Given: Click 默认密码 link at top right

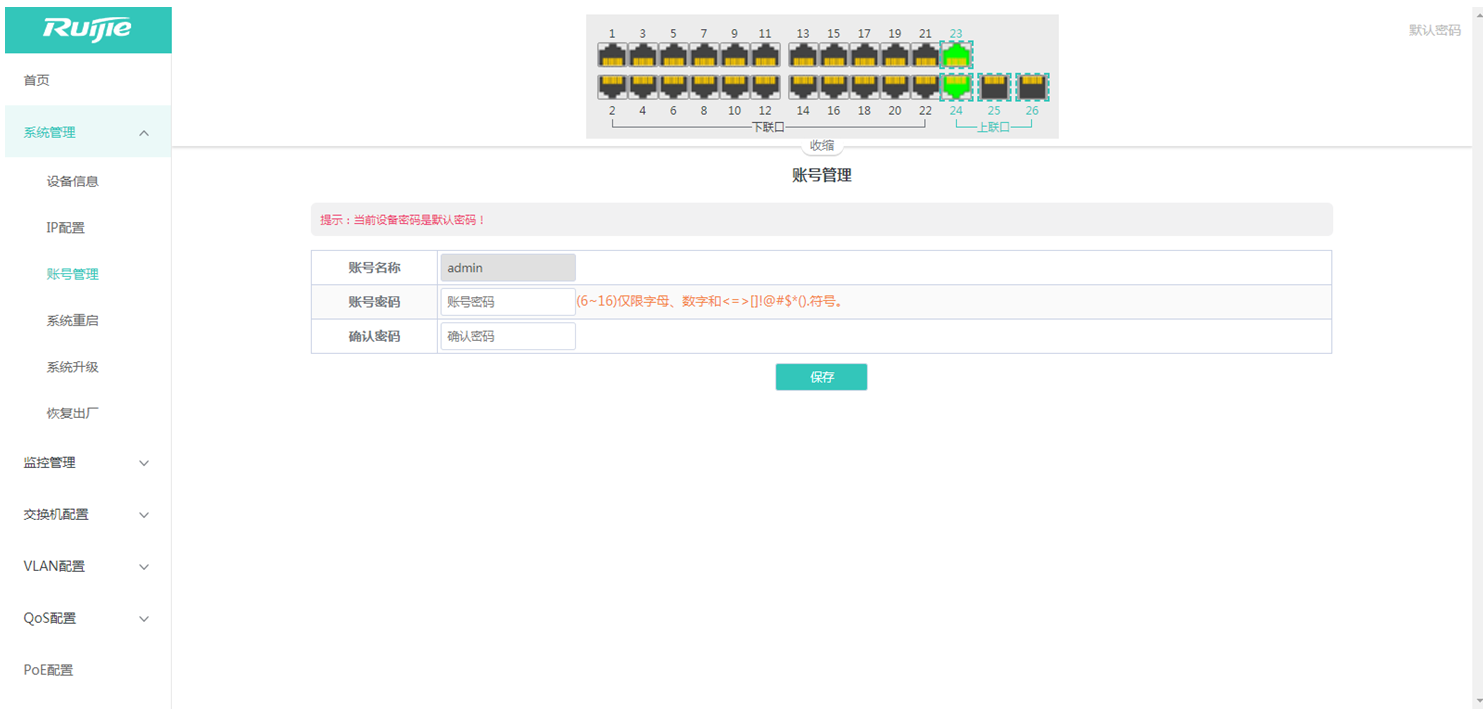Looking at the screenshot, I should click(x=1435, y=30).
